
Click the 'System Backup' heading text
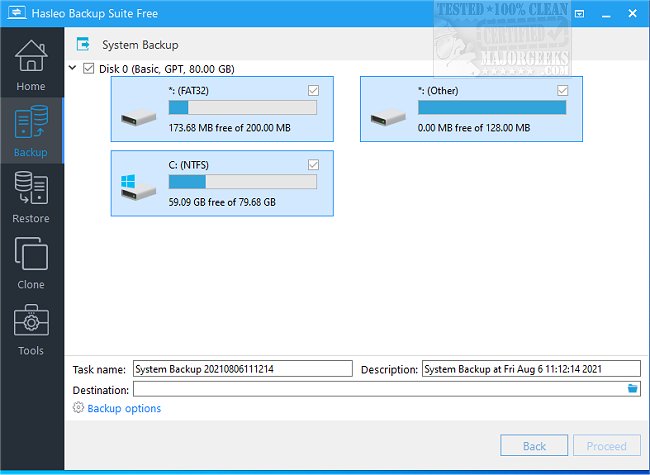click(140, 45)
